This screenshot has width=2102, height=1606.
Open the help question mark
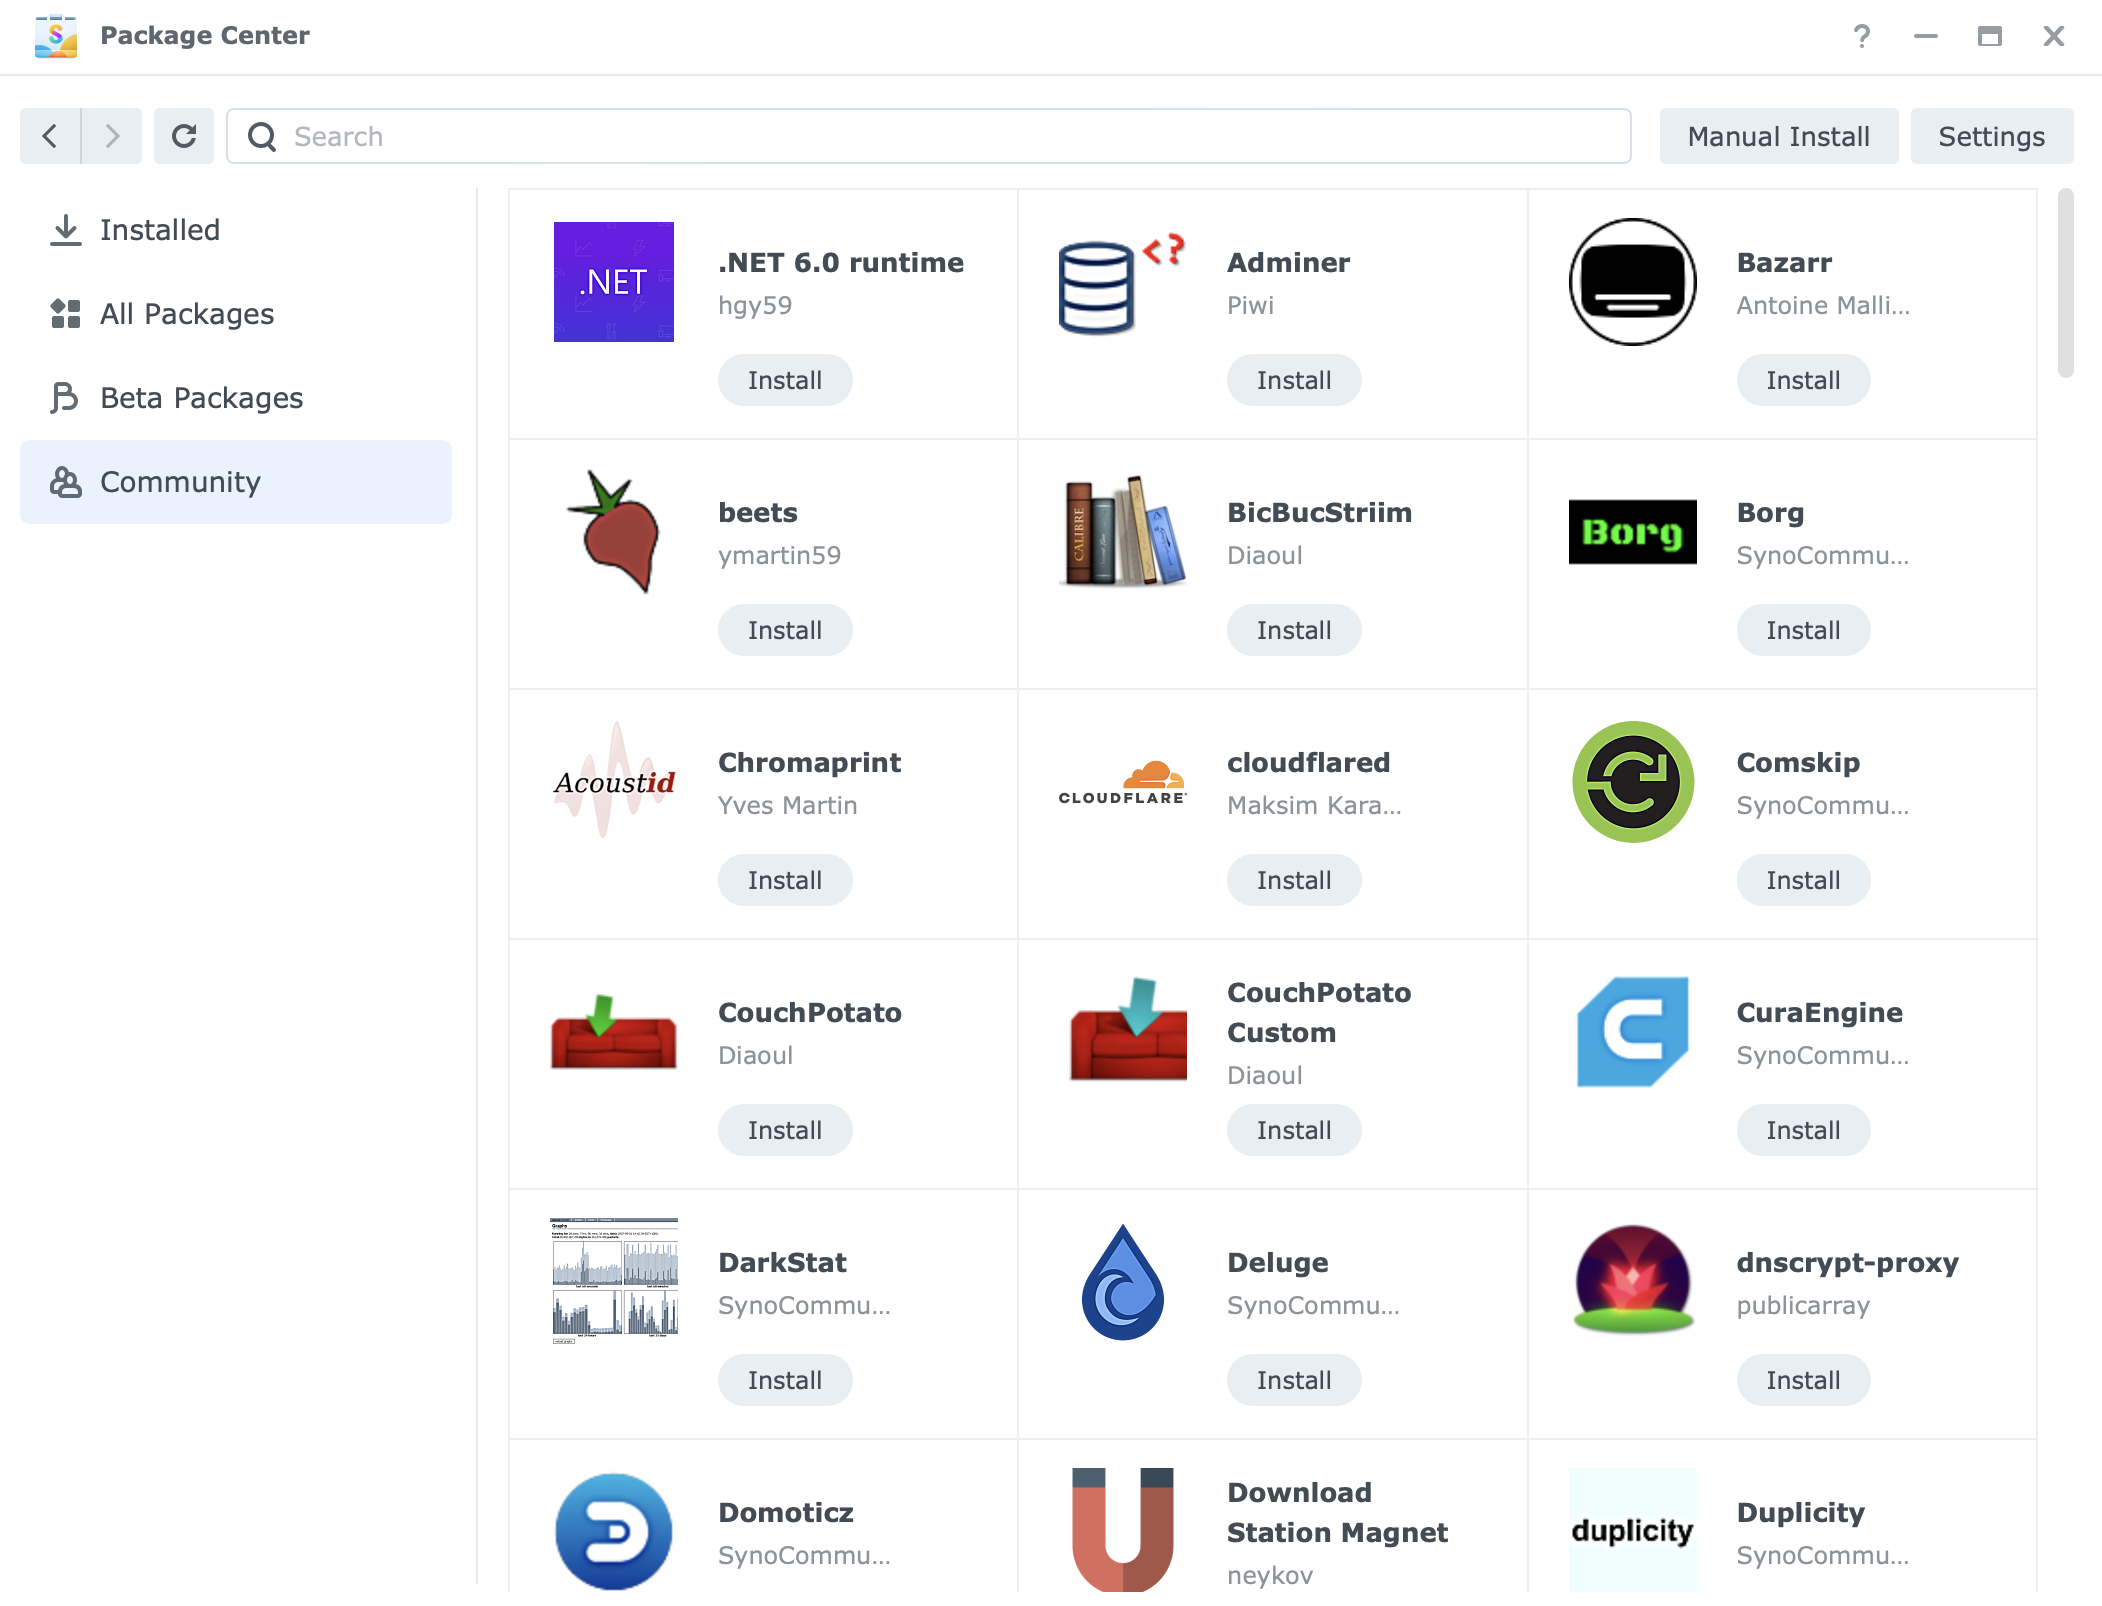tap(1861, 36)
